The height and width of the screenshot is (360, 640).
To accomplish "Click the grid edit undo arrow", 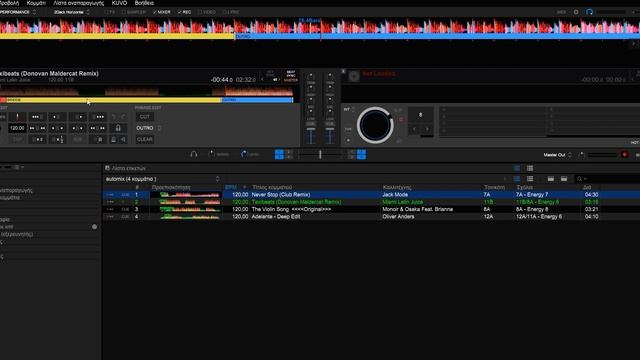I will (x=113, y=117).
